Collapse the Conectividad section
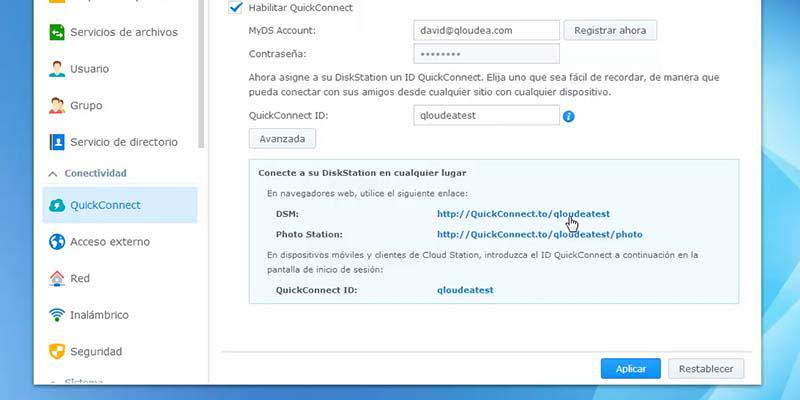This screenshot has height=400, width=800. point(53,174)
